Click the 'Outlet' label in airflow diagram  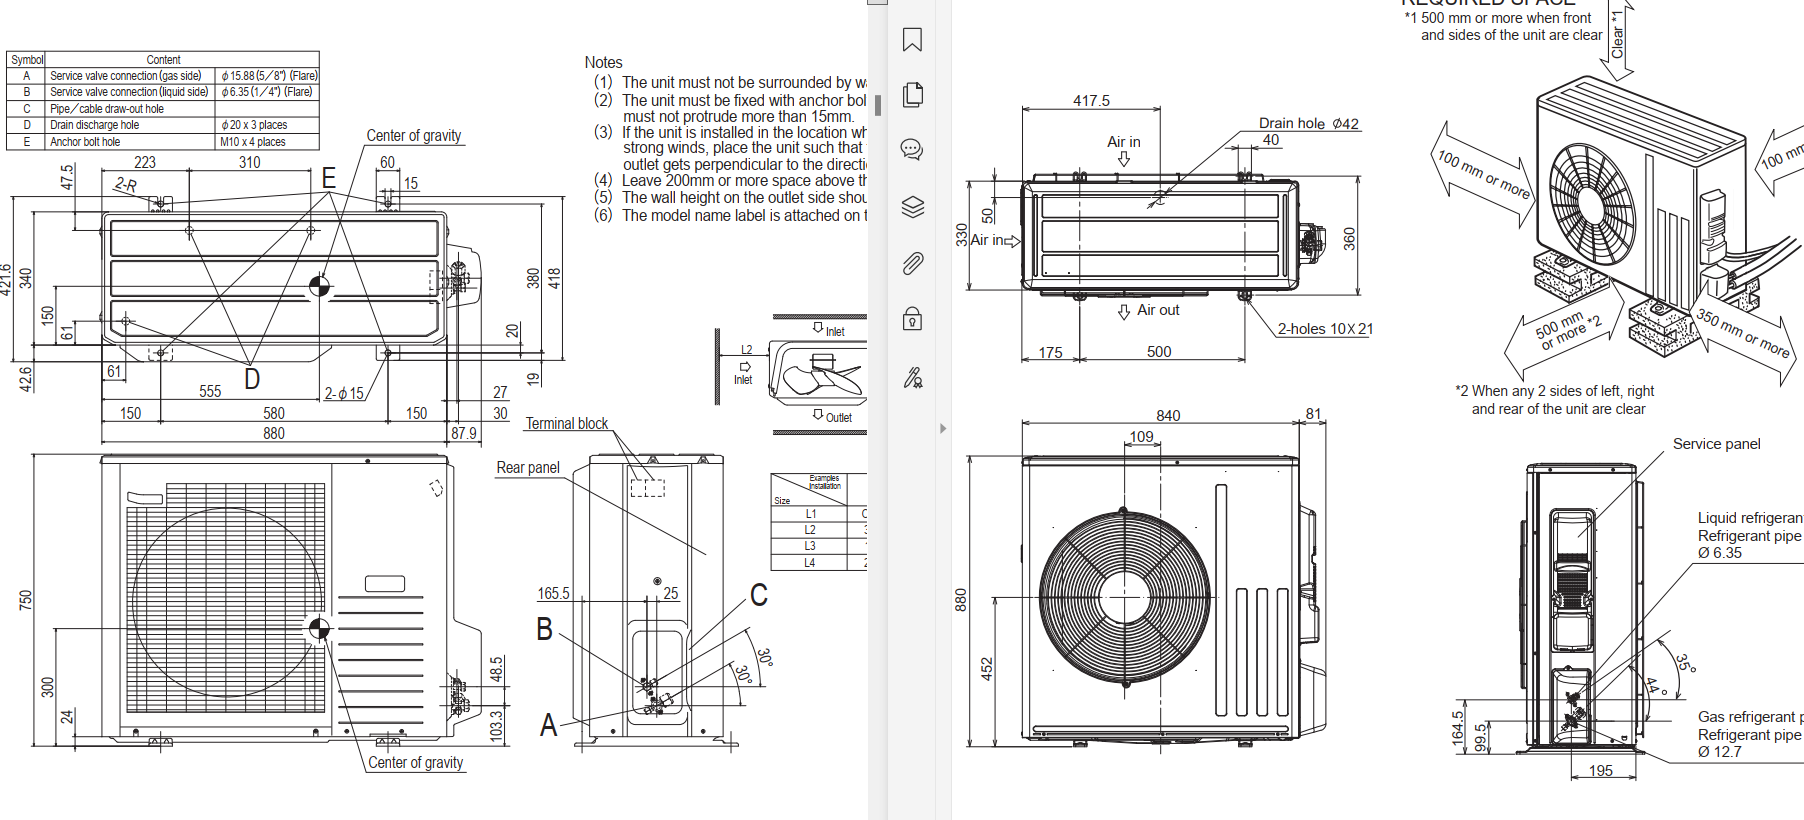[x=839, y=418]
